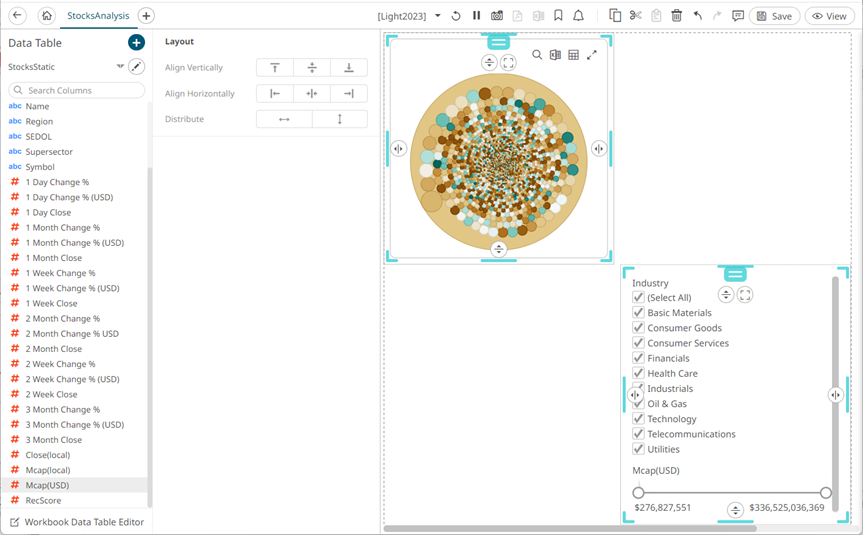Click the trash delete icon
The width and height of the screenshot is (863, 535).
[x=677, y=16]
